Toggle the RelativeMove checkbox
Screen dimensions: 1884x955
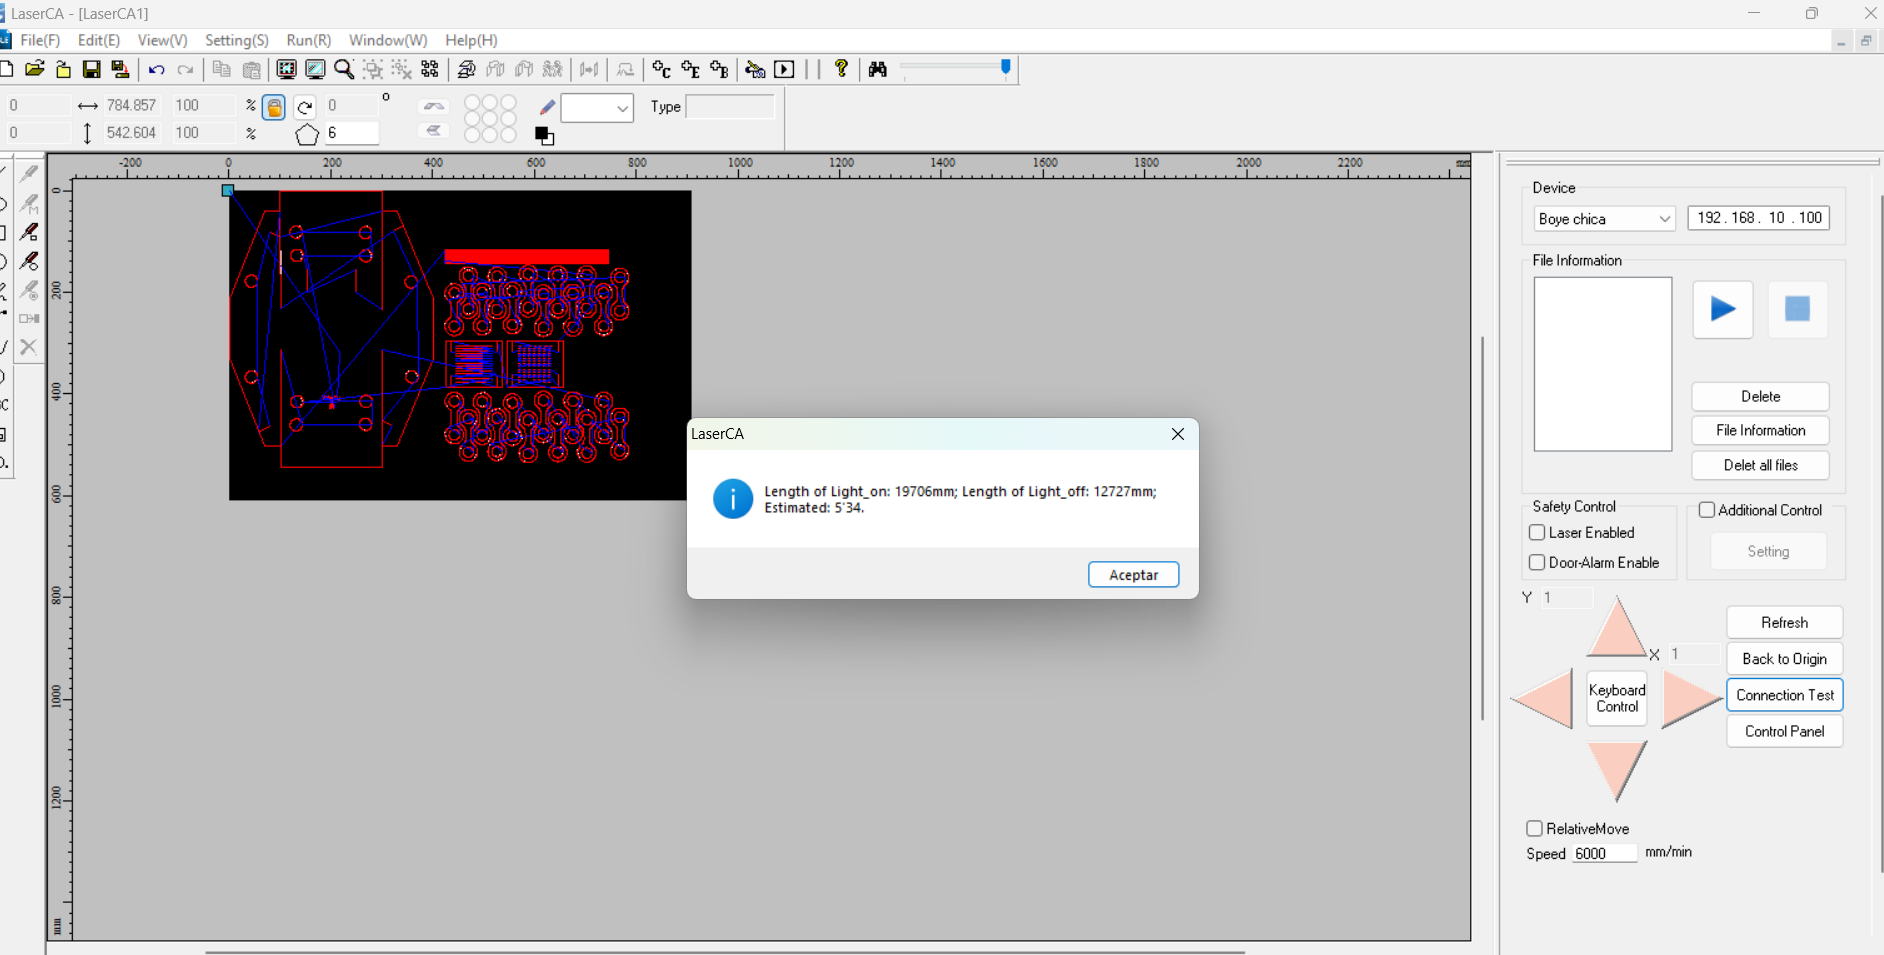[x=1534, y=829]
